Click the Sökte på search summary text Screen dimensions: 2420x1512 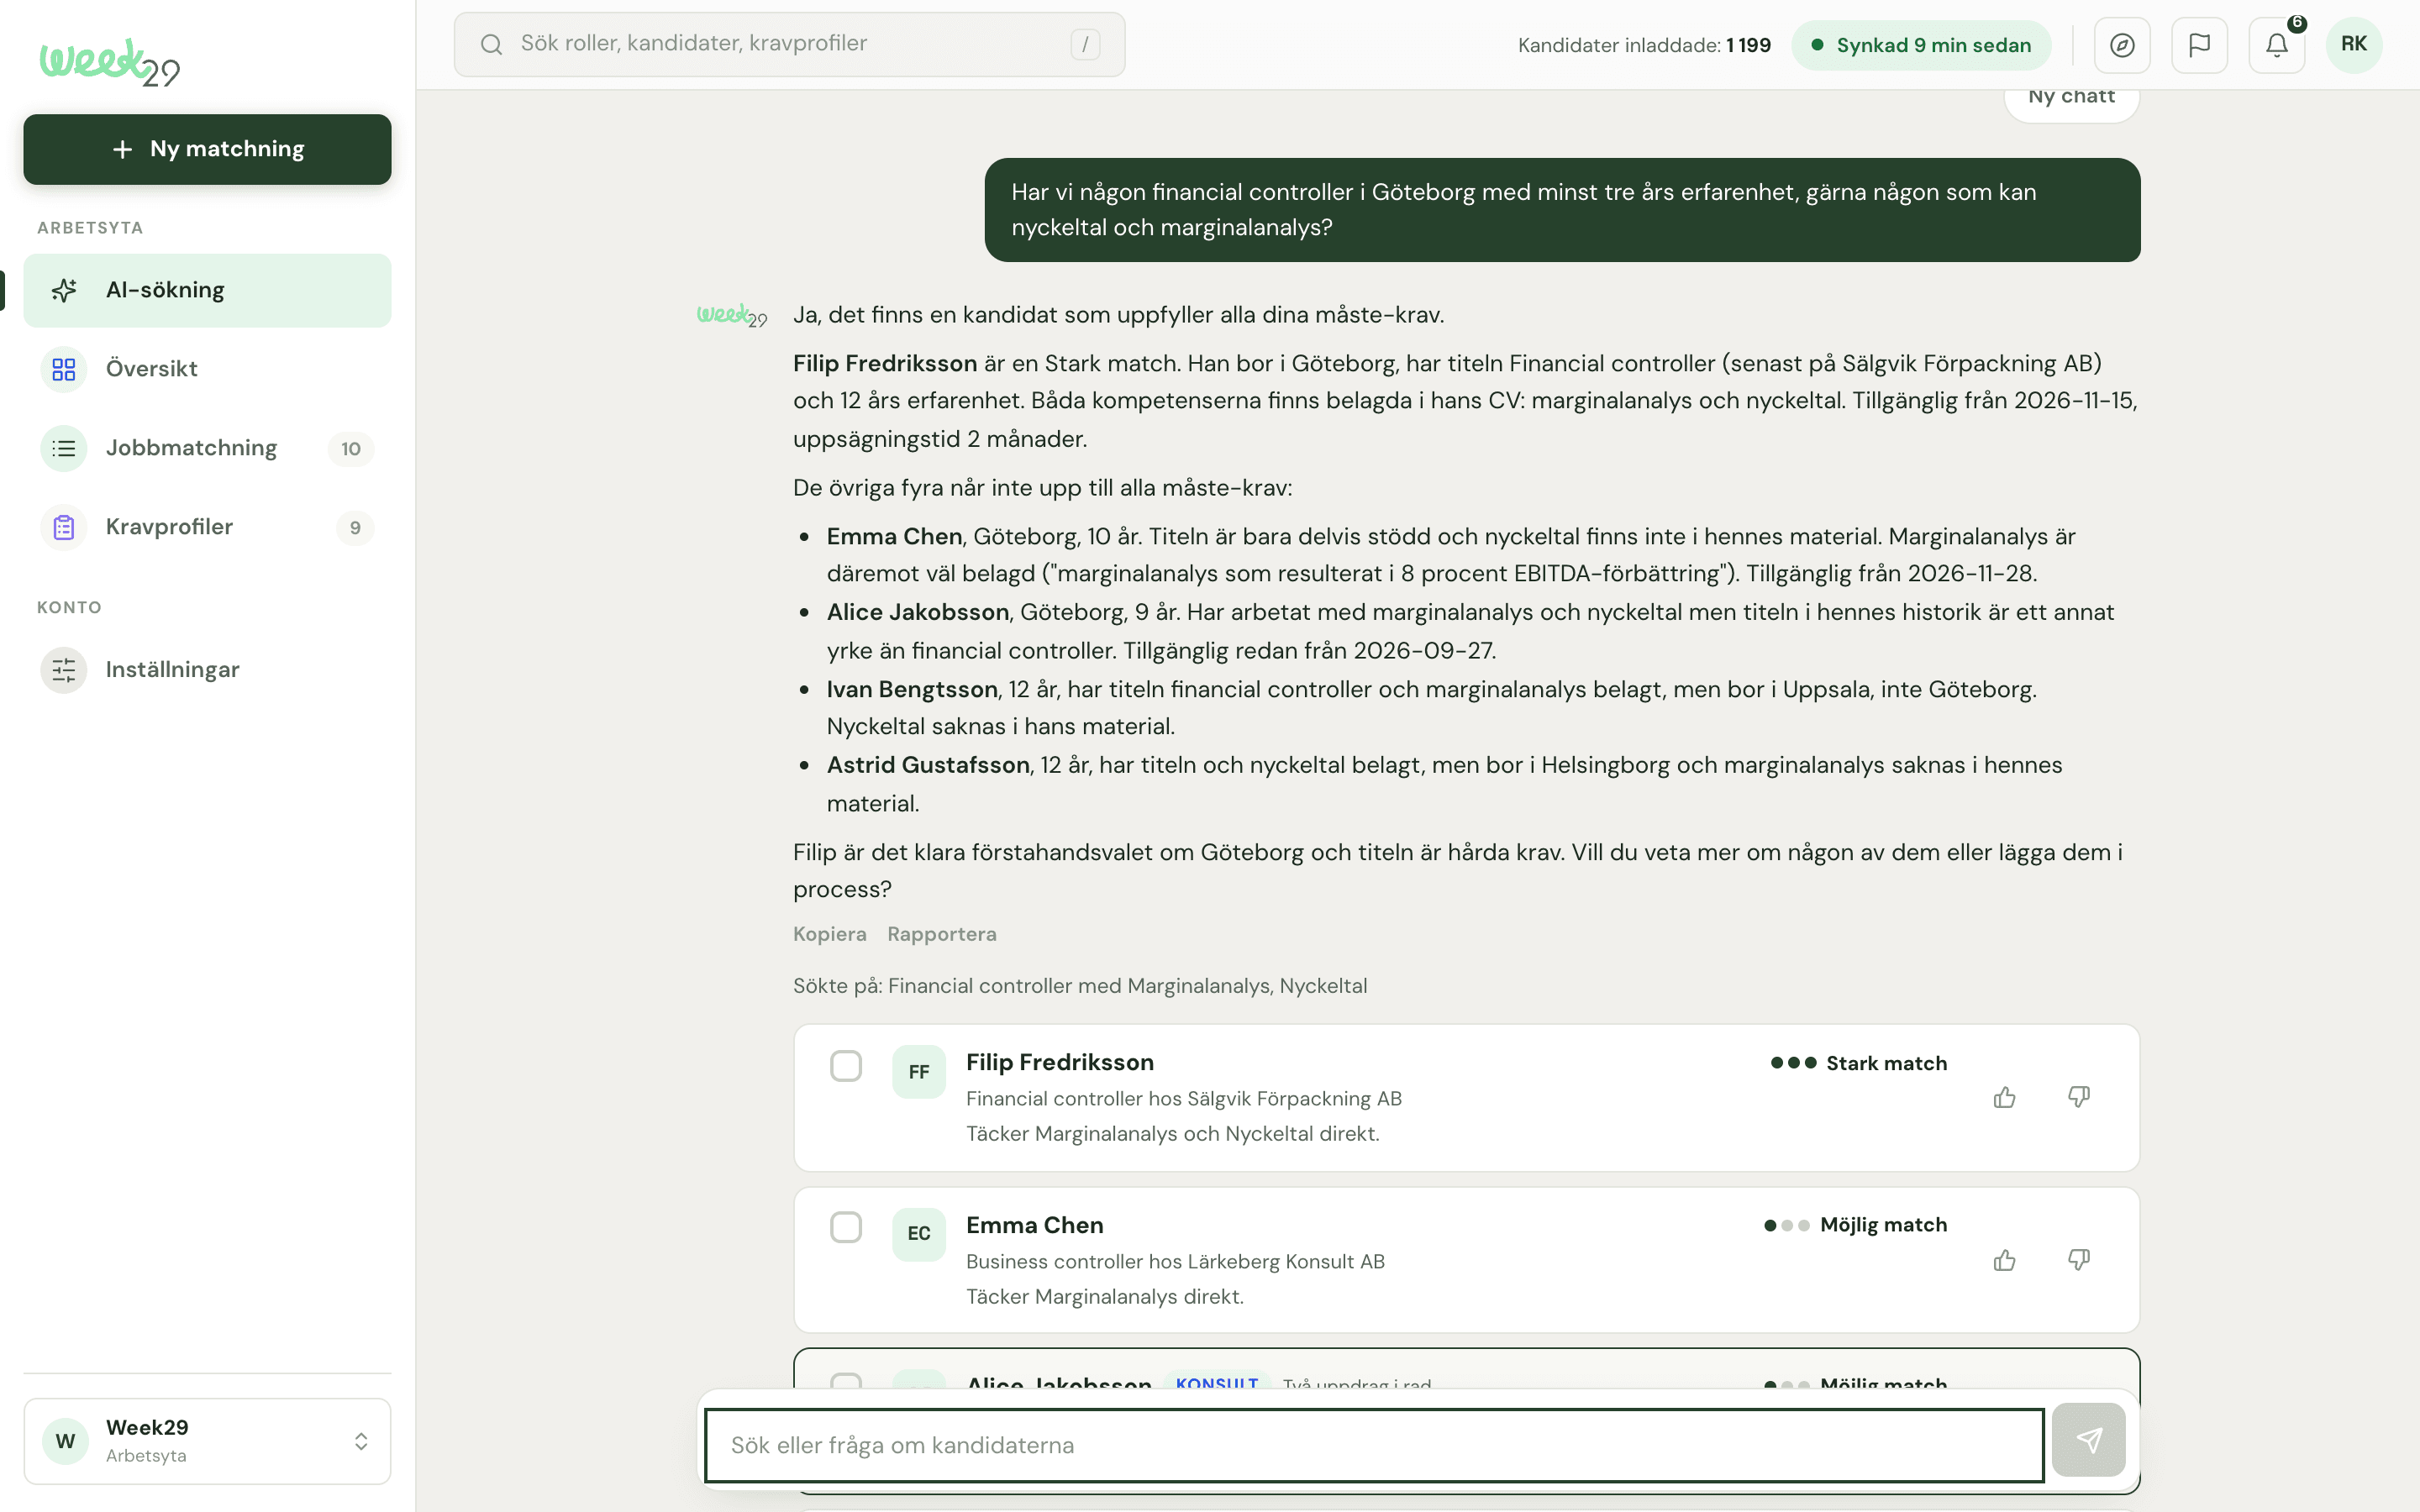pyautogui.click(x=1080, y=986)
